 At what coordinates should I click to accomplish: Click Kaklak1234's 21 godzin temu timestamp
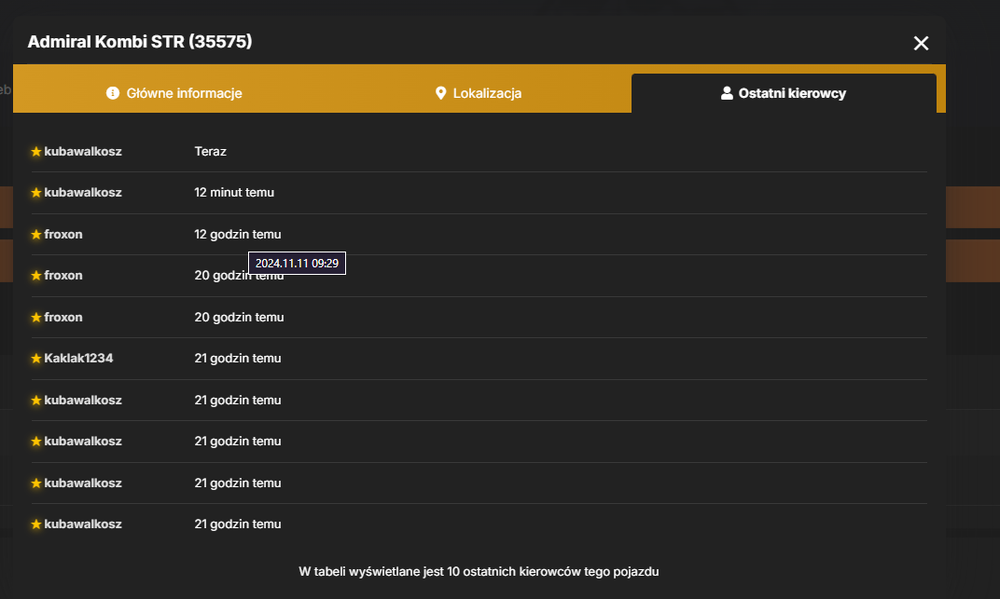point(237,358)
